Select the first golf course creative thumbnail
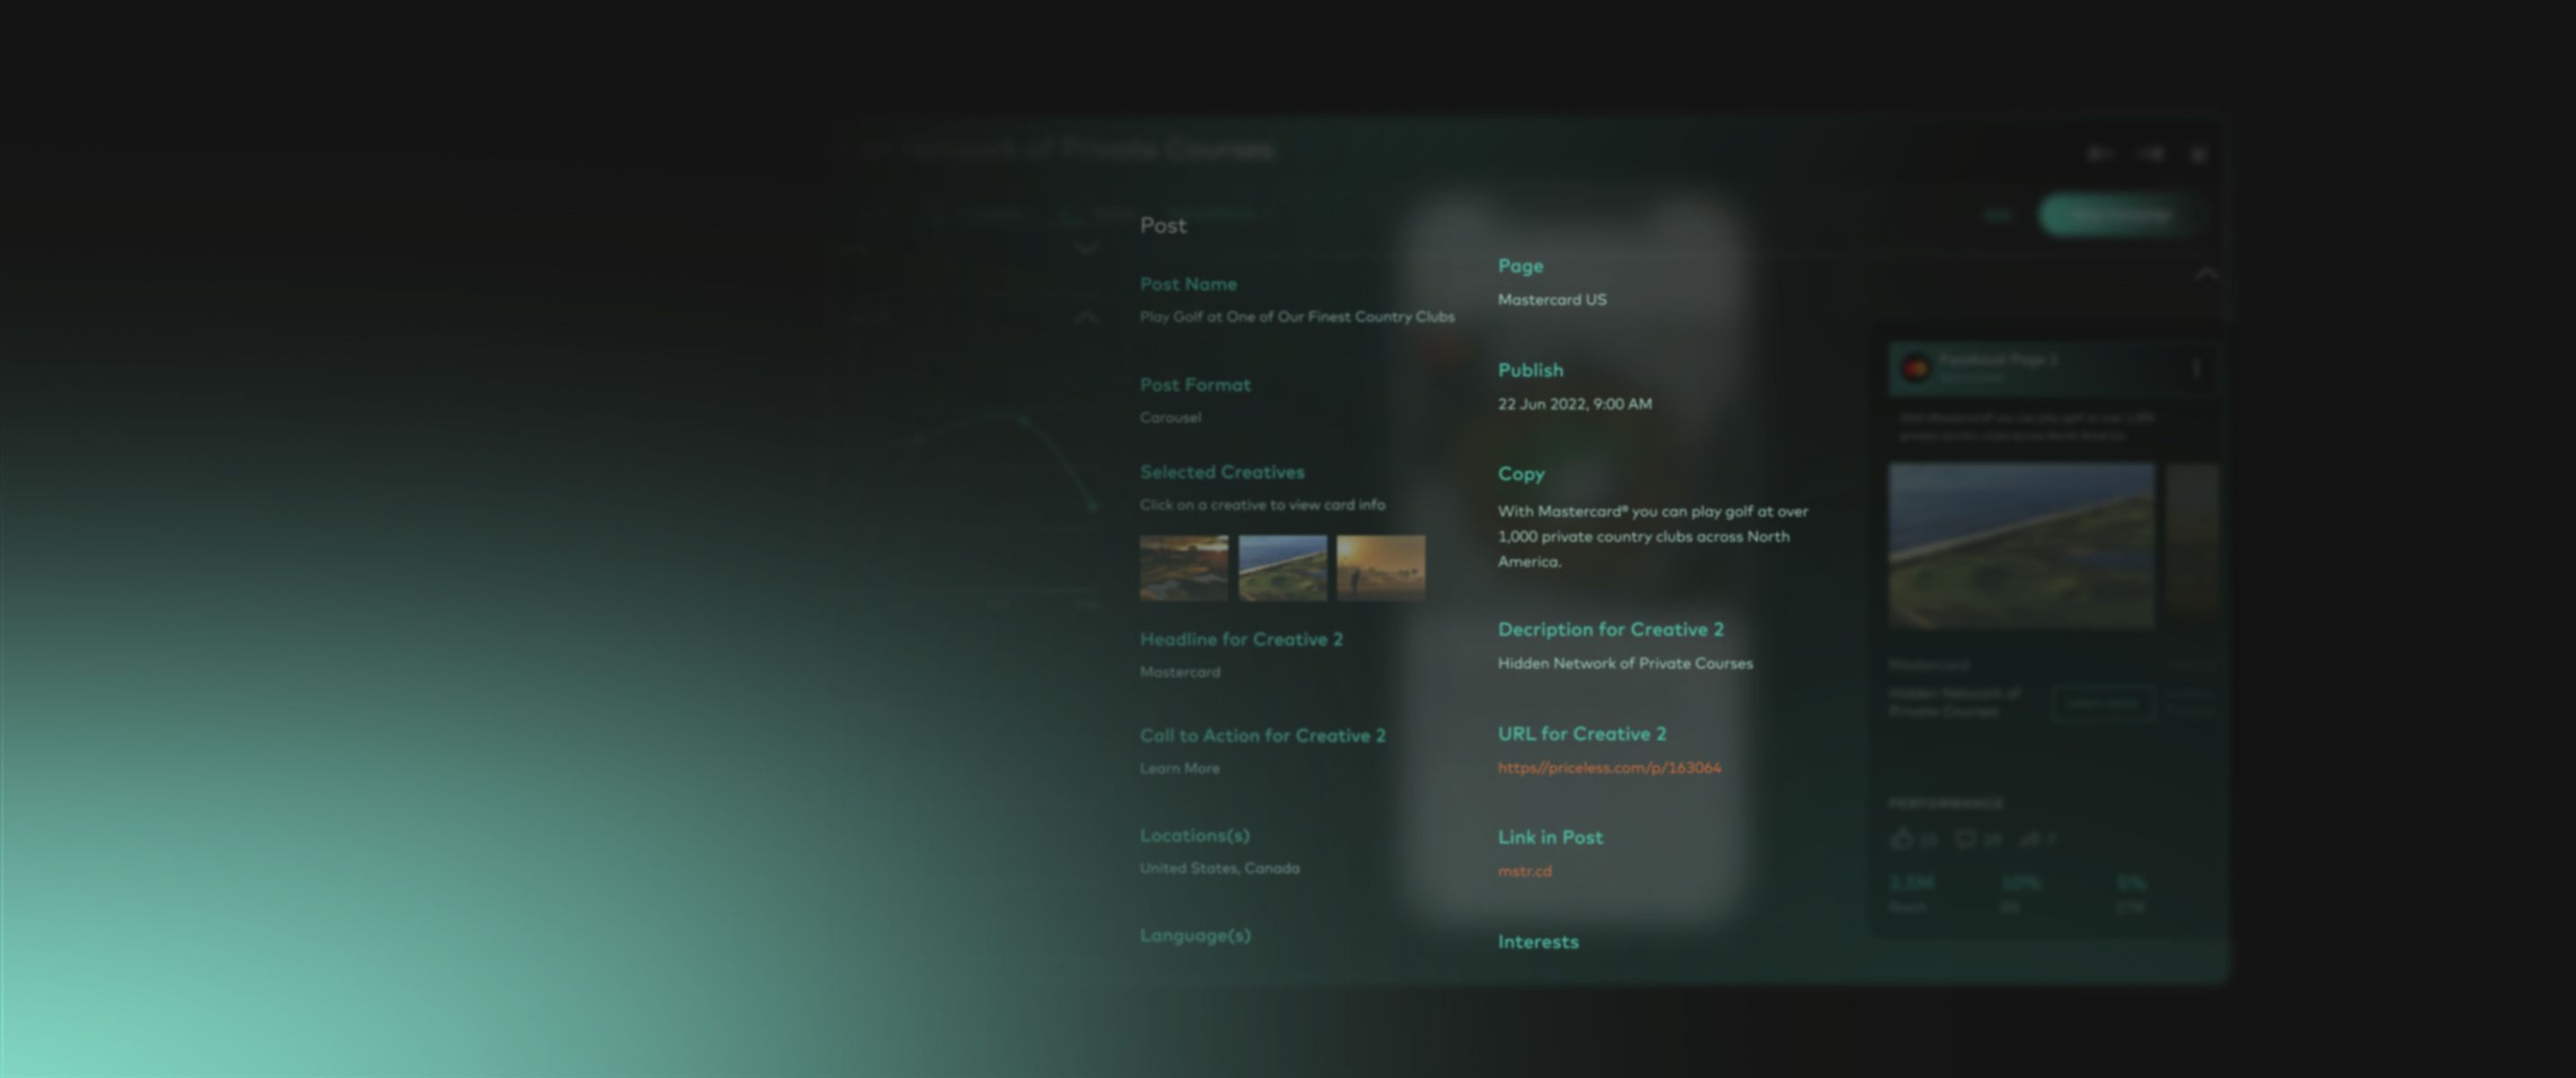The image size is (2576, 1078). (1184, 567)
